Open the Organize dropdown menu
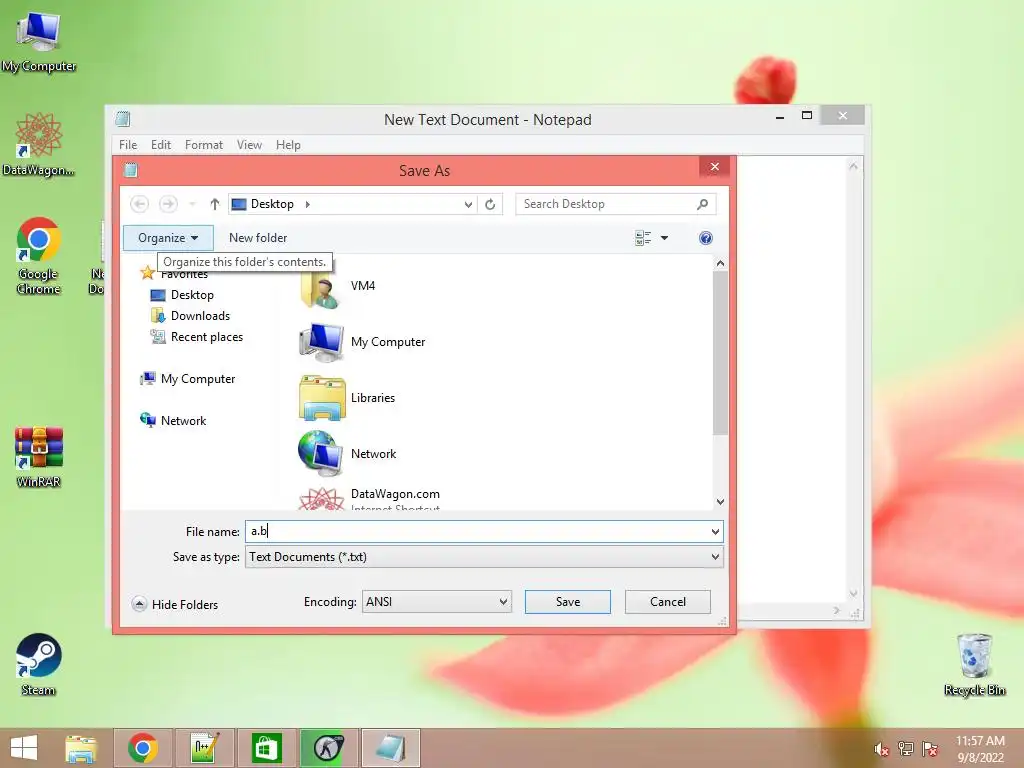The image size is (1024, 768). coord(168,238)
